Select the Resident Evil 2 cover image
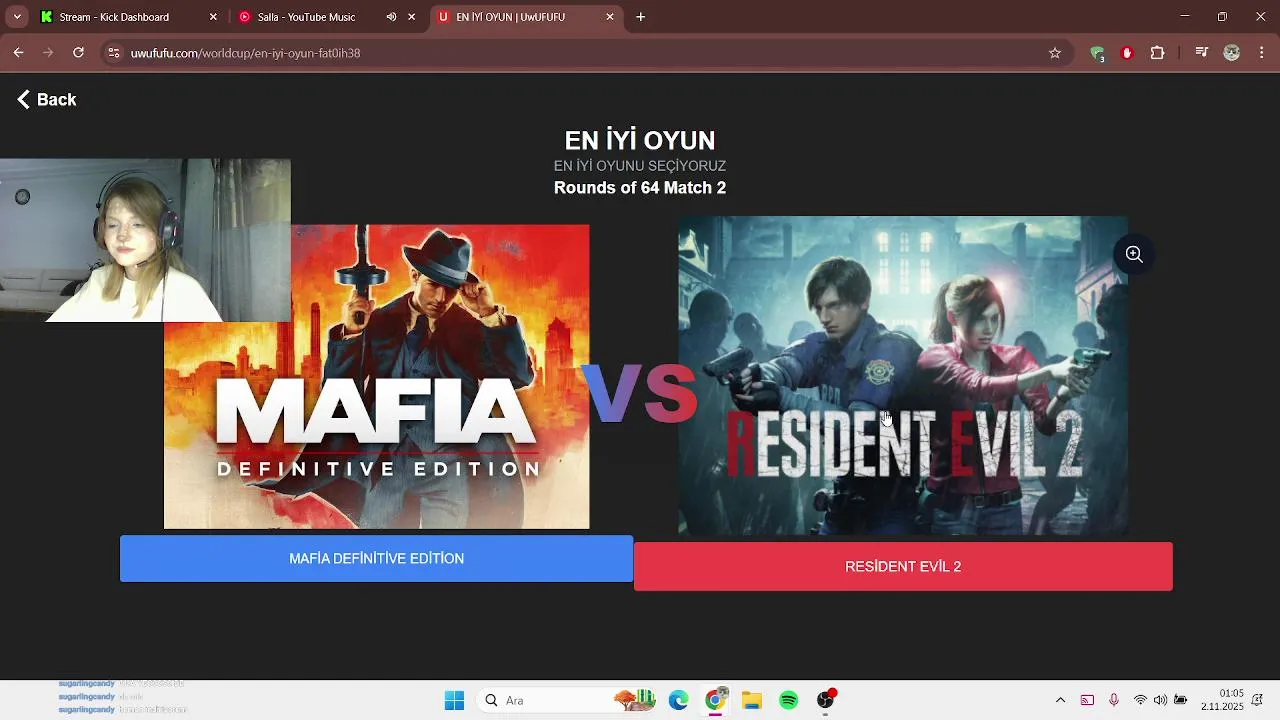The width and height of the screenshot is (1280, 720). pos(903,376)
